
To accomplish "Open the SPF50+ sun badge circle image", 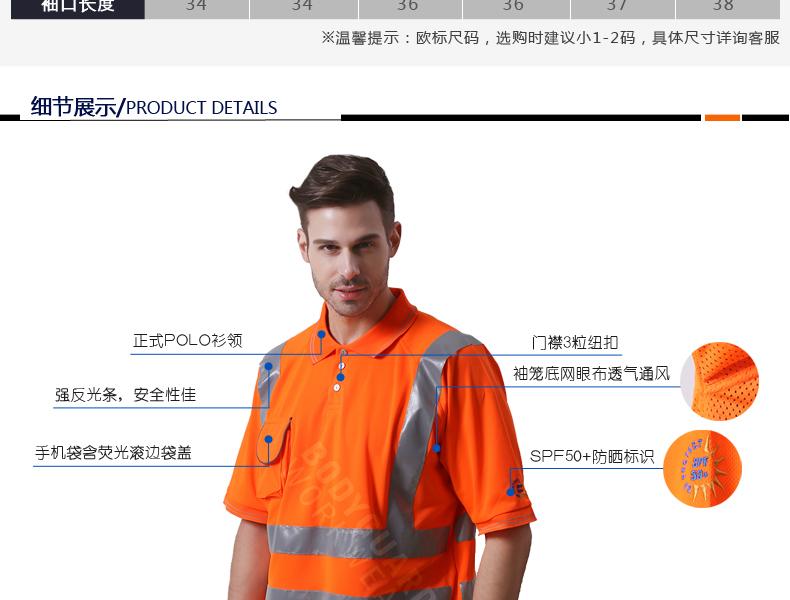I will pos(702,468).
